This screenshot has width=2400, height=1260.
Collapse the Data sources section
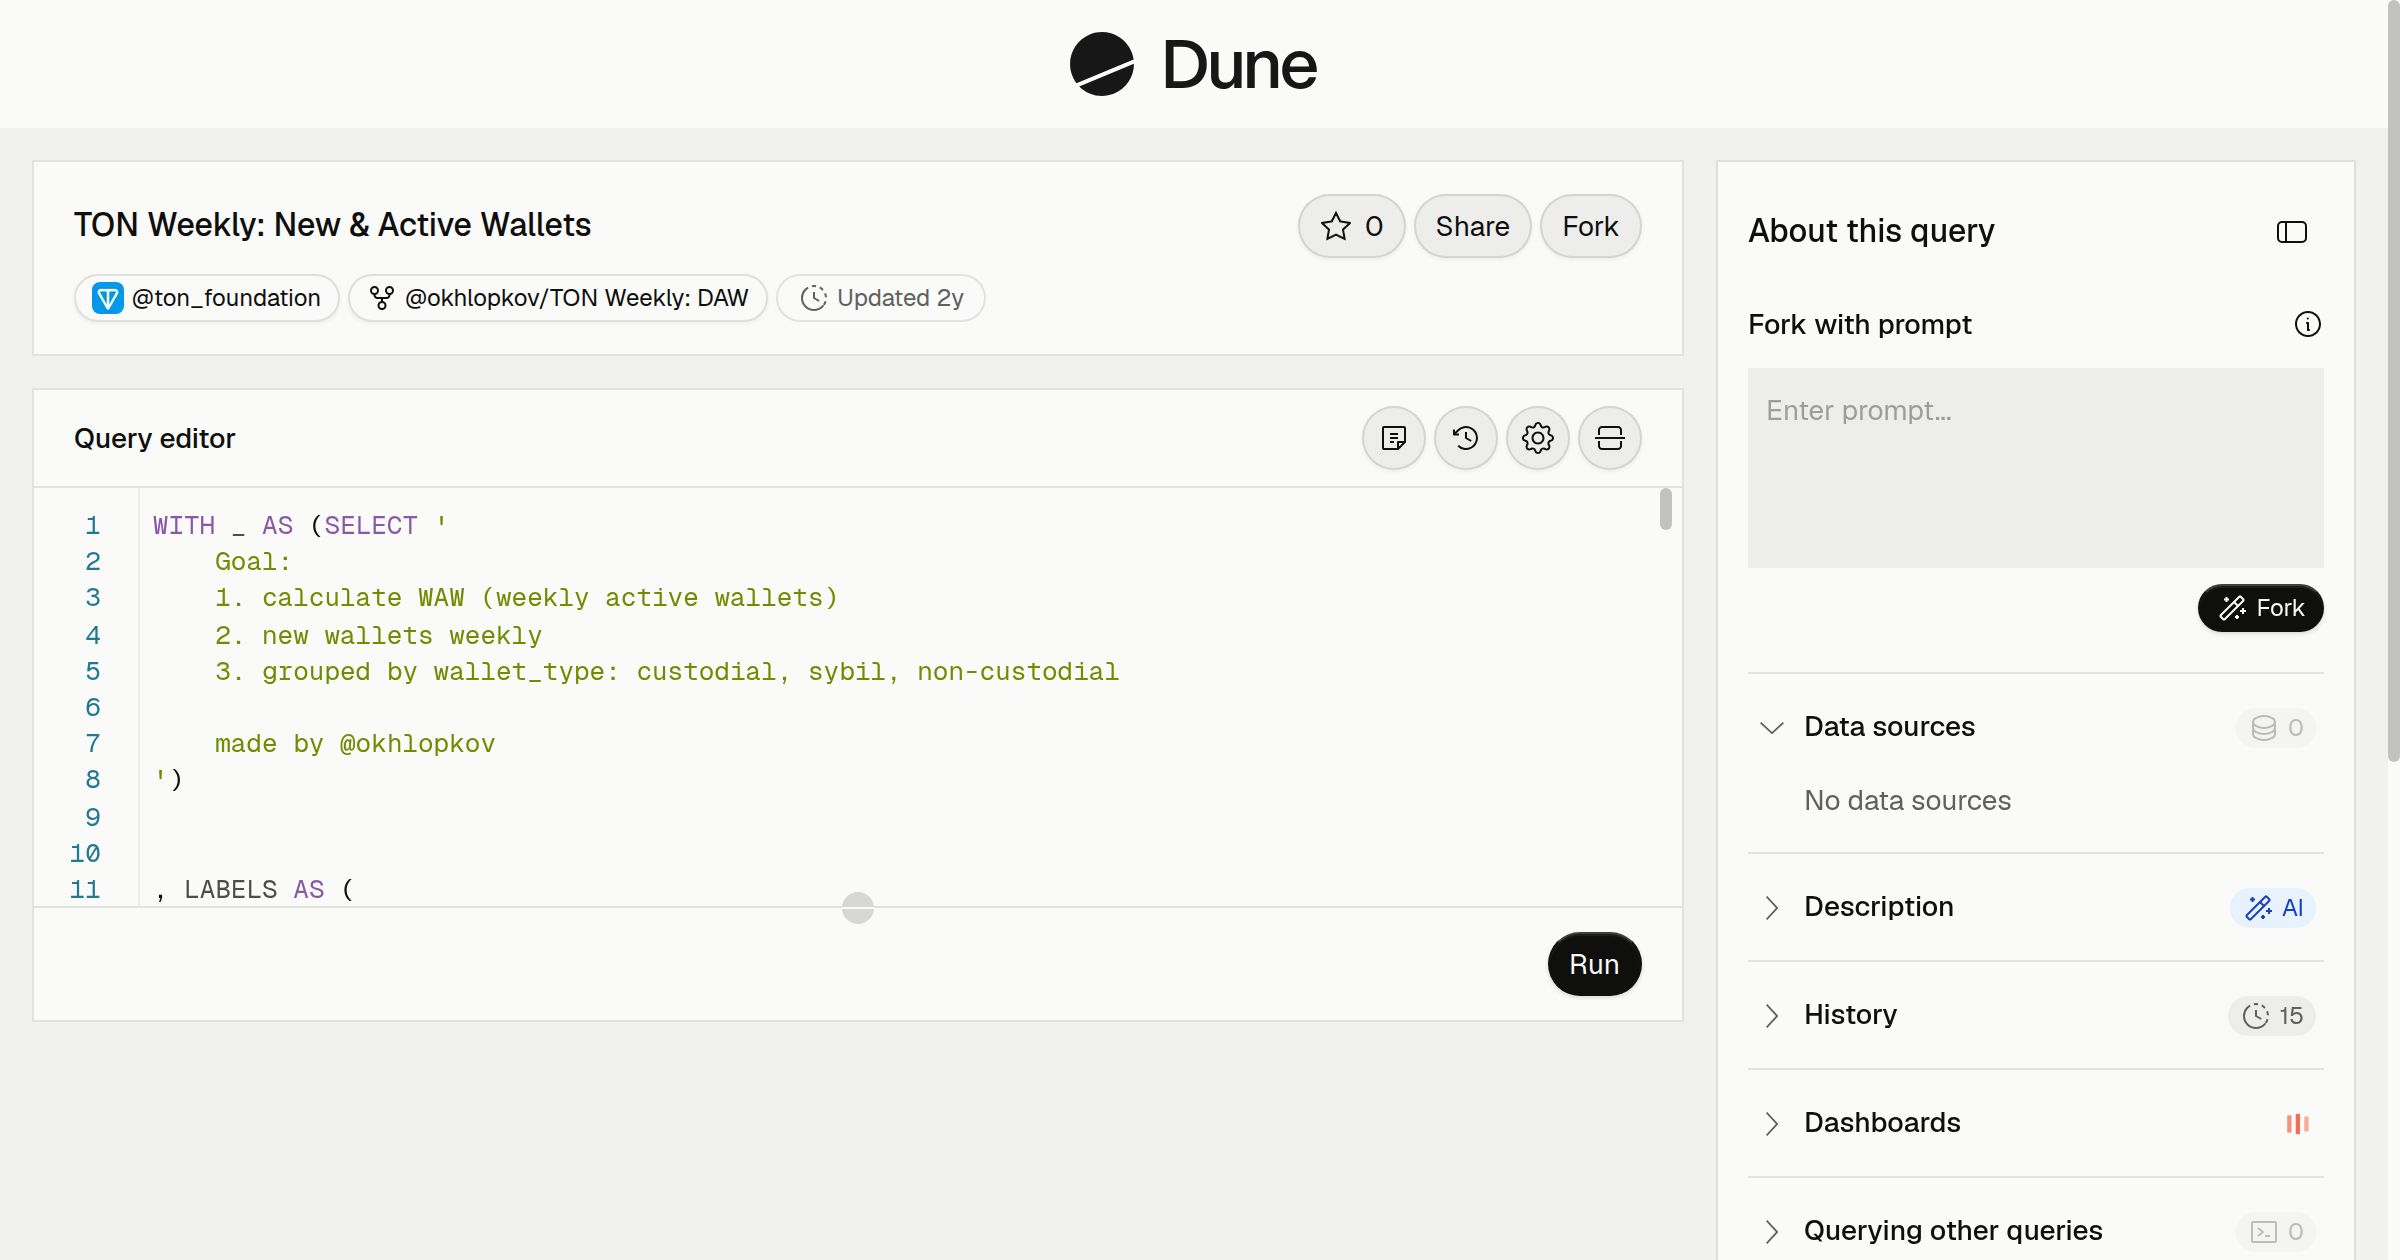coord(1771,727)
